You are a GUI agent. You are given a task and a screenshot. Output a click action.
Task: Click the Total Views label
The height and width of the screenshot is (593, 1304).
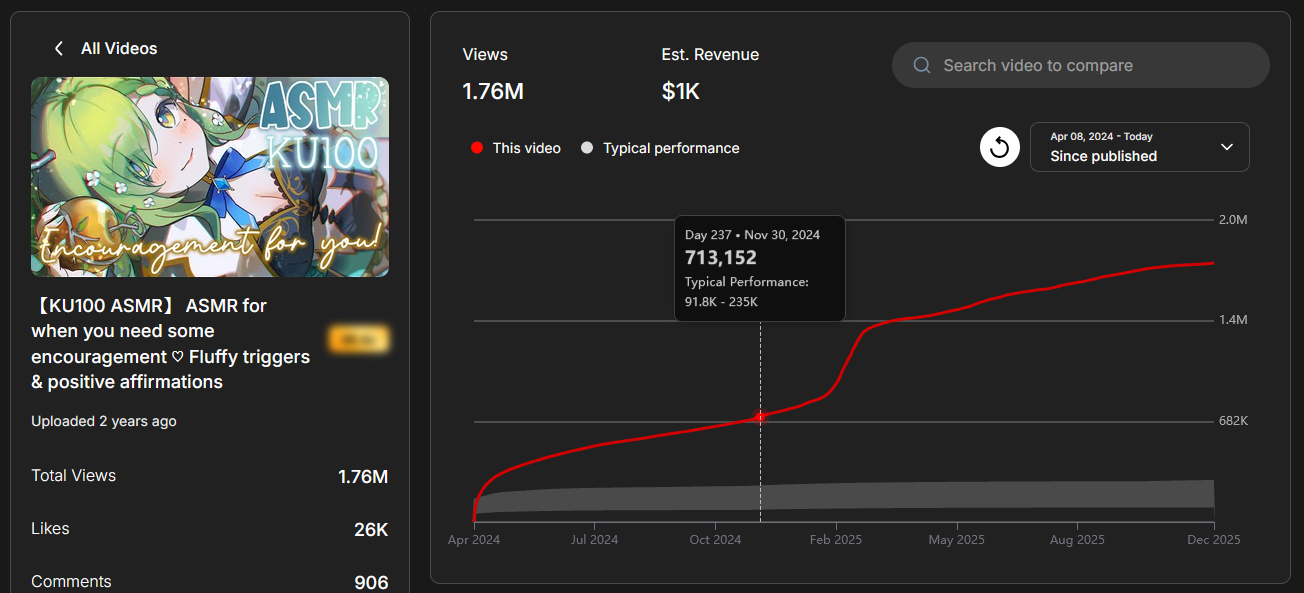click(74, 475)
